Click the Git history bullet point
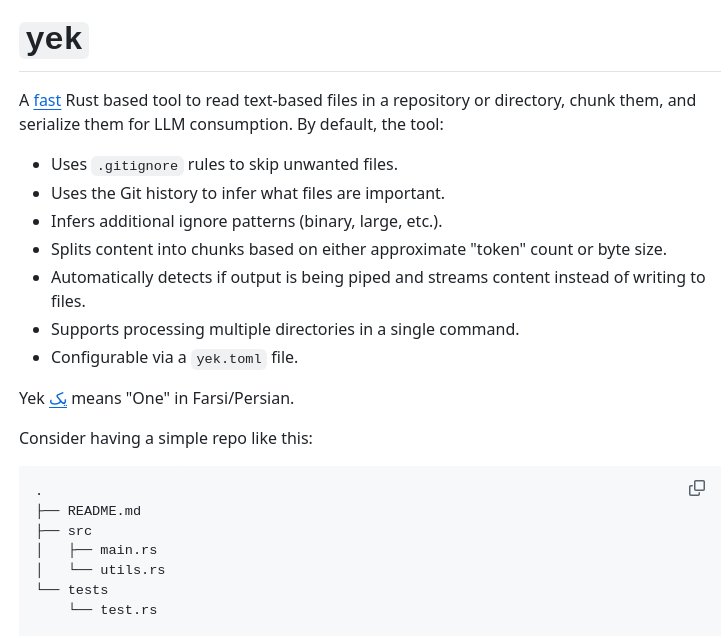Screen dimensions: 728x638 tap(248, 193)
